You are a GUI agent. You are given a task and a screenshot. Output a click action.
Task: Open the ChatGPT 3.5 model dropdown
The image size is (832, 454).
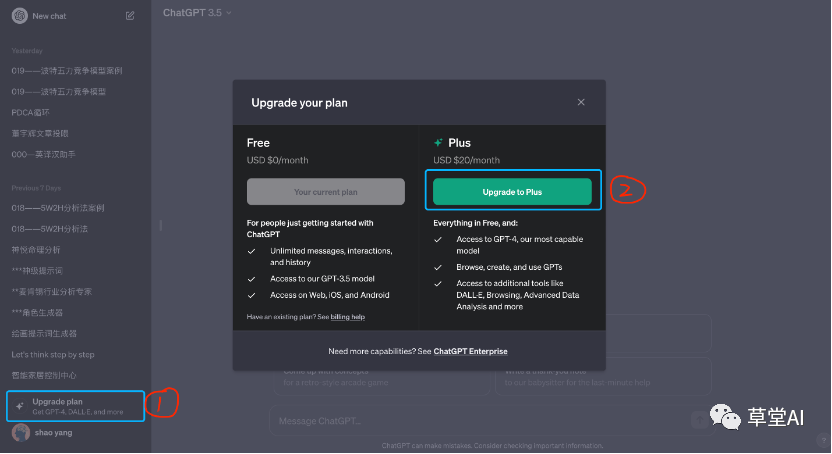197,13
